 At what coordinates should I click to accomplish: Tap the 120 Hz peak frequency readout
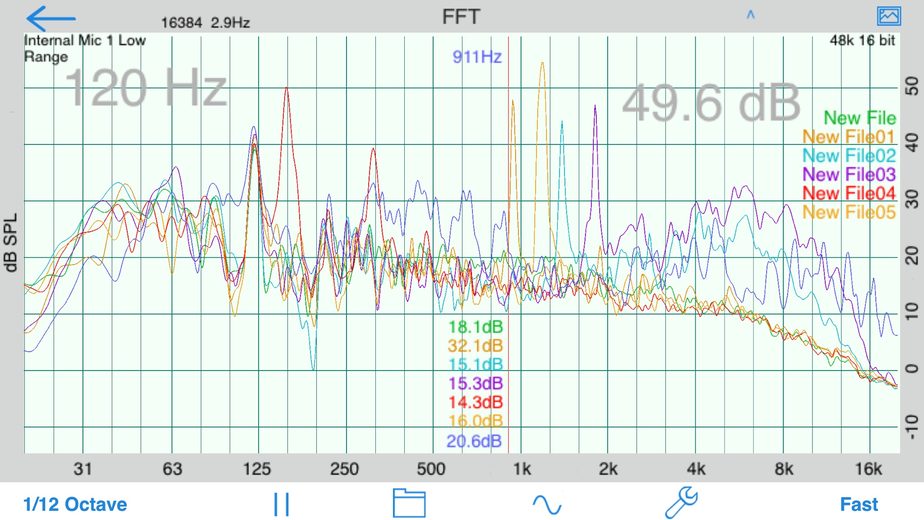[146, 88]
